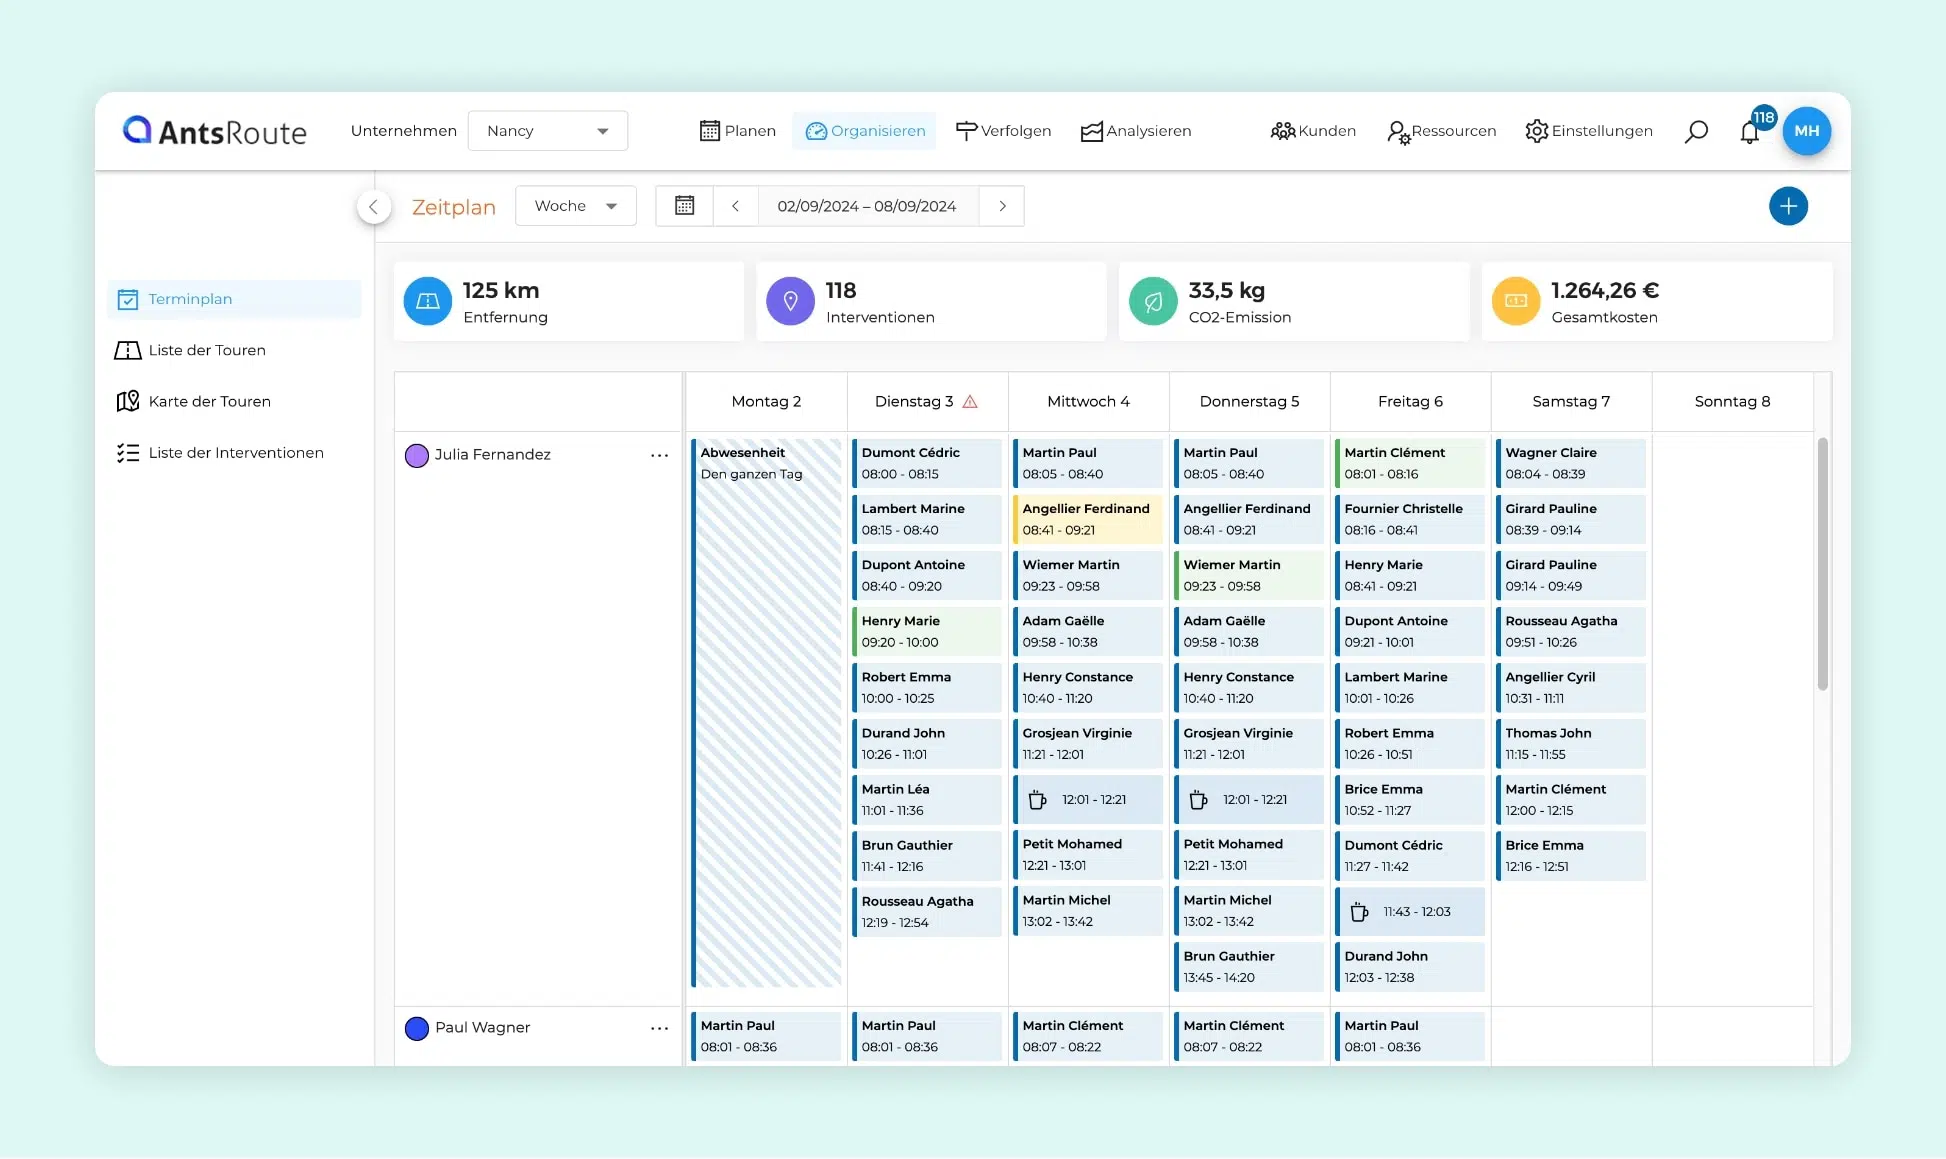This screenshot has height=1159, width=1946.
Task: Click the date range 02/09/2024 – 08/09/2024
Action: pyautogui.click(x=867, y=206)
